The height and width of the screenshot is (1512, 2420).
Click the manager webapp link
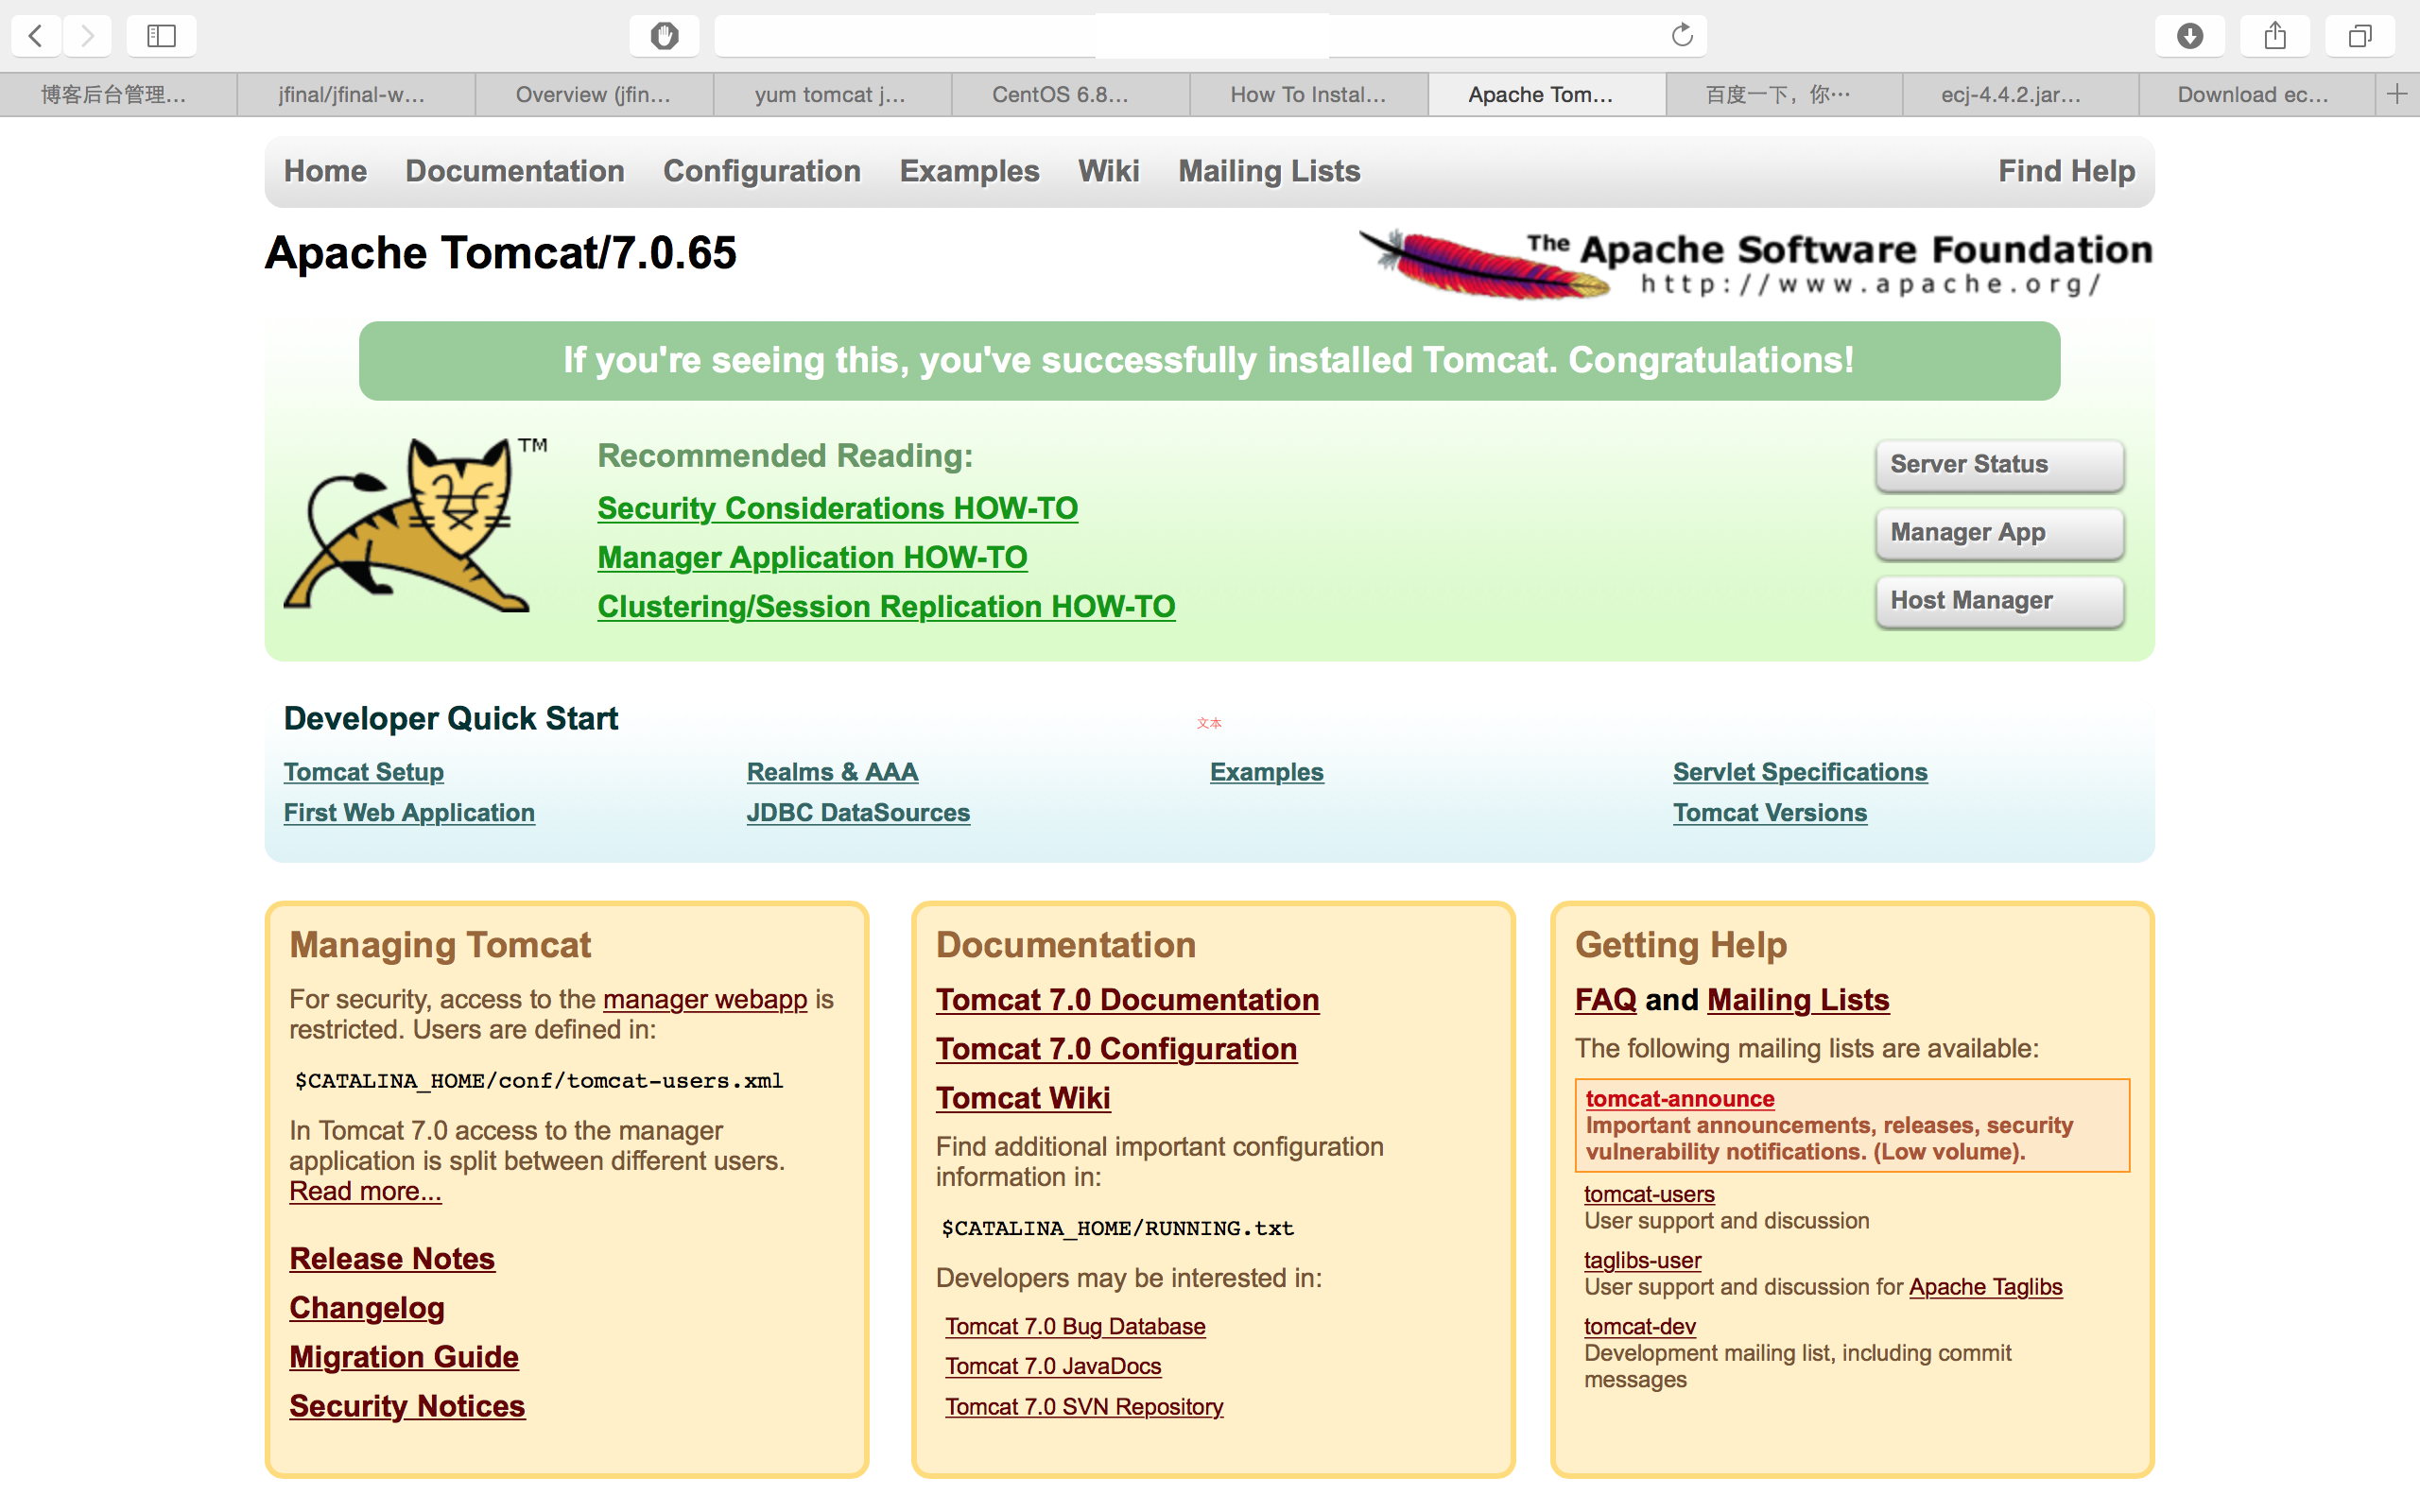(x=705, y=999)
